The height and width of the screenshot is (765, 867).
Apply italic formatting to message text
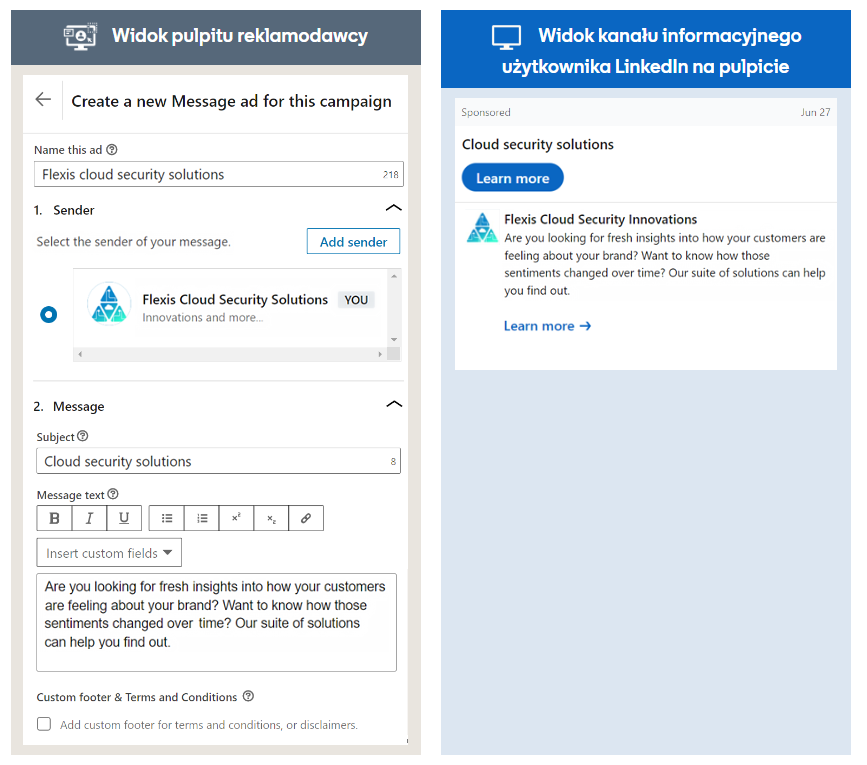tap(89, 518)
